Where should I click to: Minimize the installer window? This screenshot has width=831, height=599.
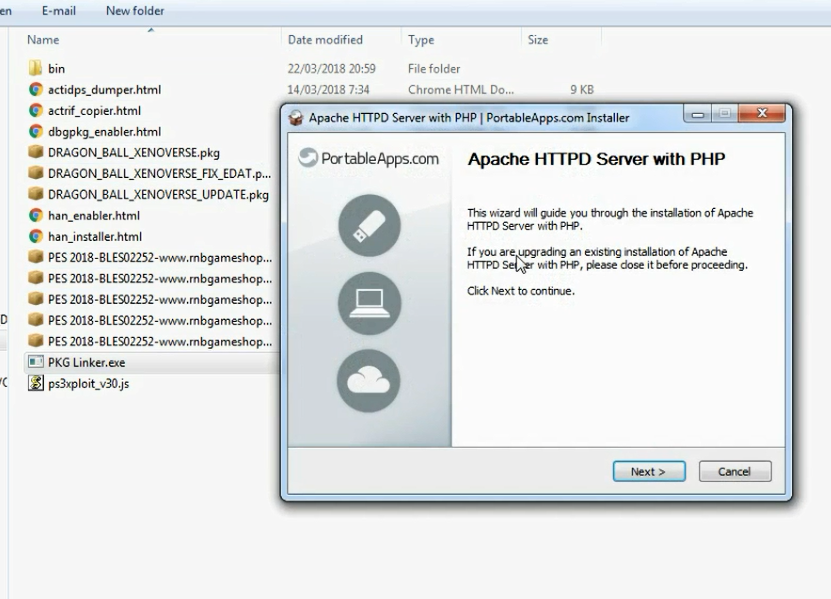coord(697,113)
